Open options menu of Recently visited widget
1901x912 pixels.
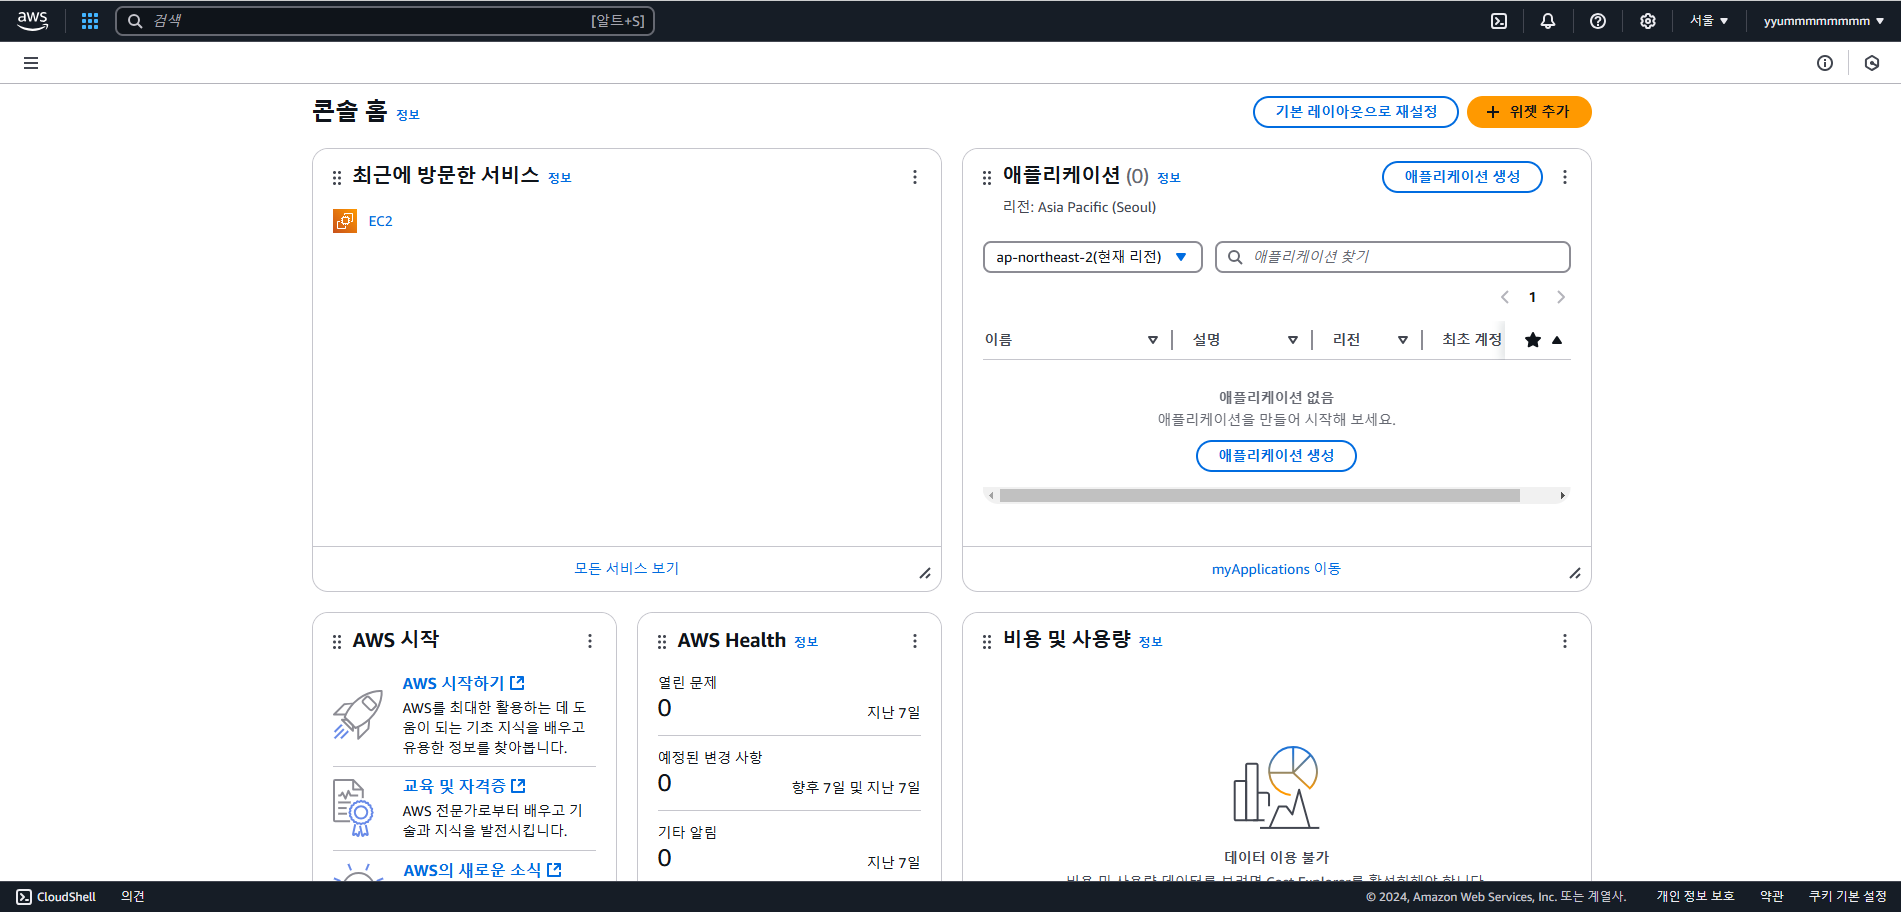(915, 177)
